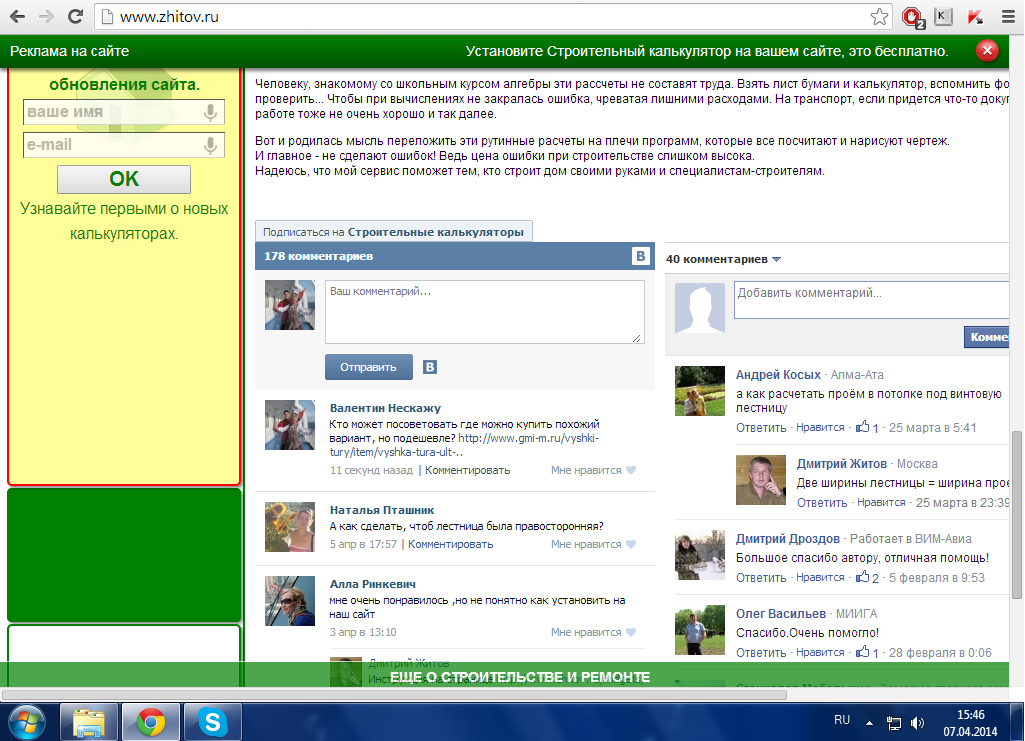Like Валентин Нескажу's comment with heart icon
This screenshot has height=741, width=1025.
pyautogui.click(x=631, y=470)
